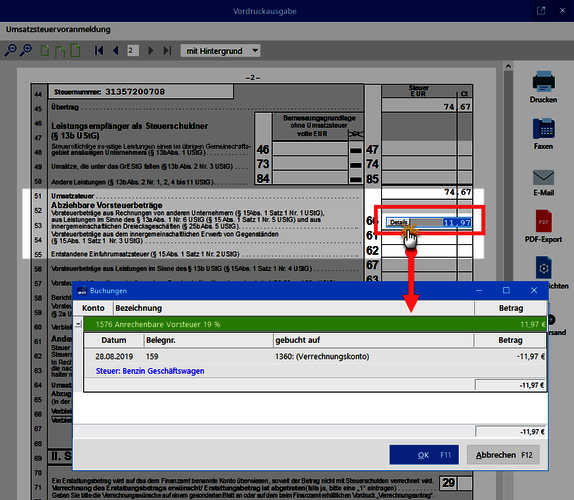The height and width of the screenshot is (500, 574).
Task: Open the Steuer: Benzin Geschäftswagen link
Action: 150,371
